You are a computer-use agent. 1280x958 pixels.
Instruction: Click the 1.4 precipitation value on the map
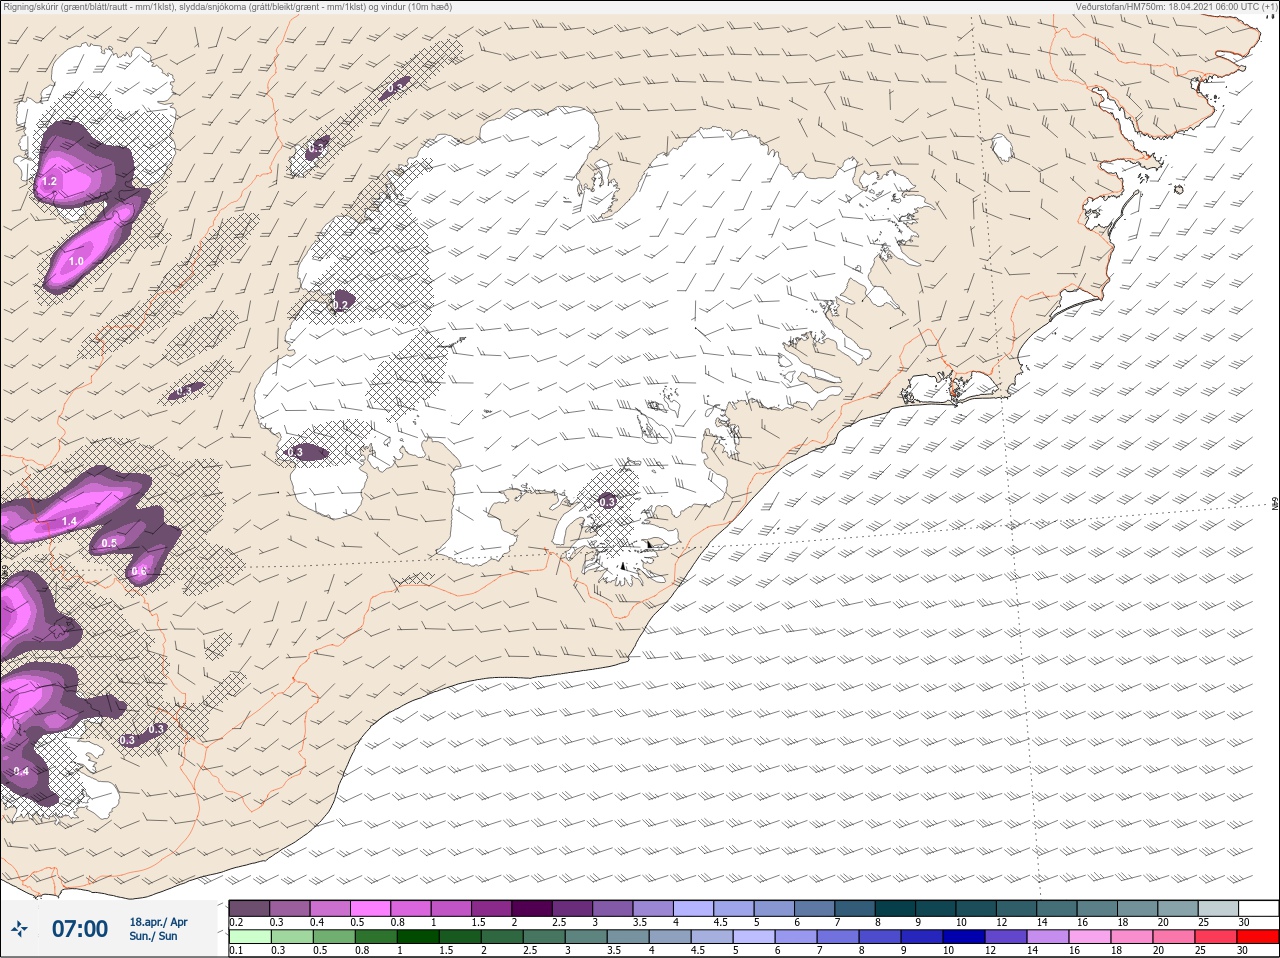click(69, 522)
